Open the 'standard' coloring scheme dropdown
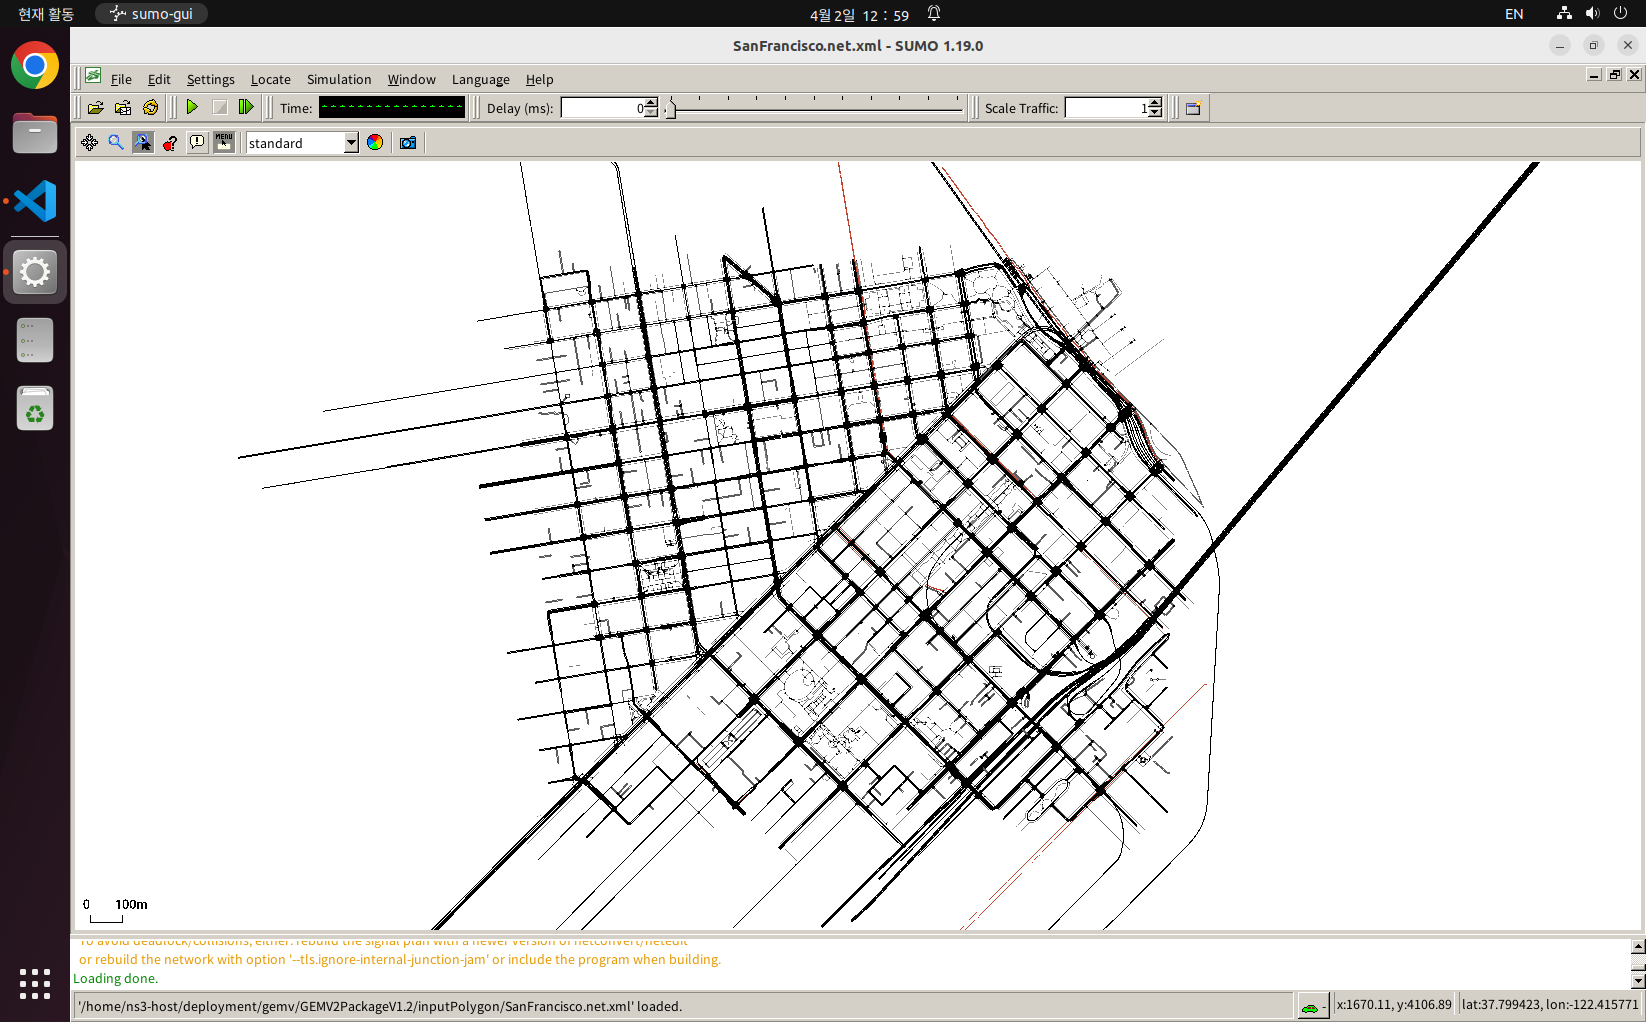This screenshot has height=1022, width=1646. (x=302, y=143)
